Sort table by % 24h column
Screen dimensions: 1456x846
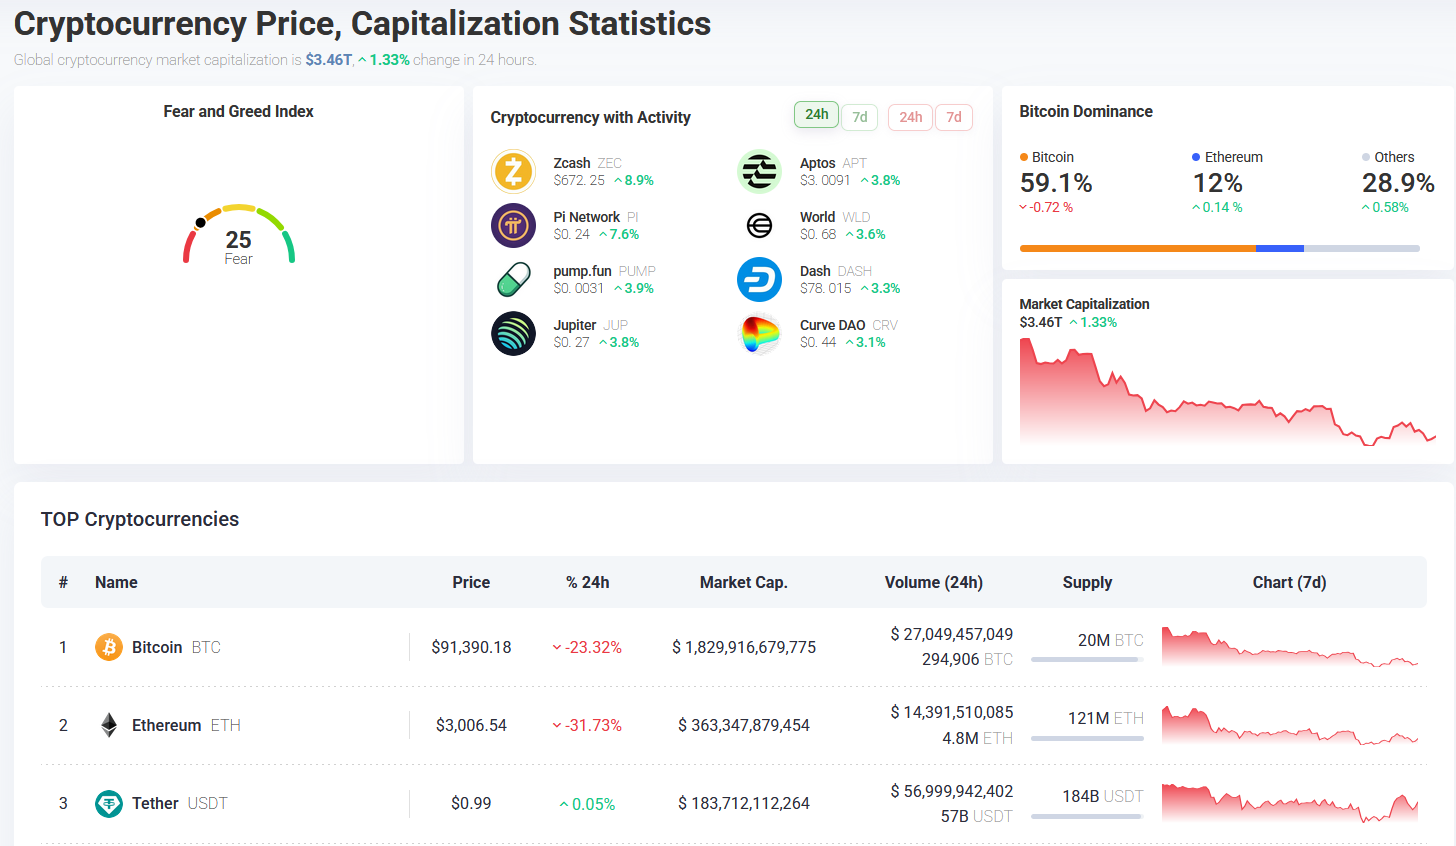[x=587, y=582]
